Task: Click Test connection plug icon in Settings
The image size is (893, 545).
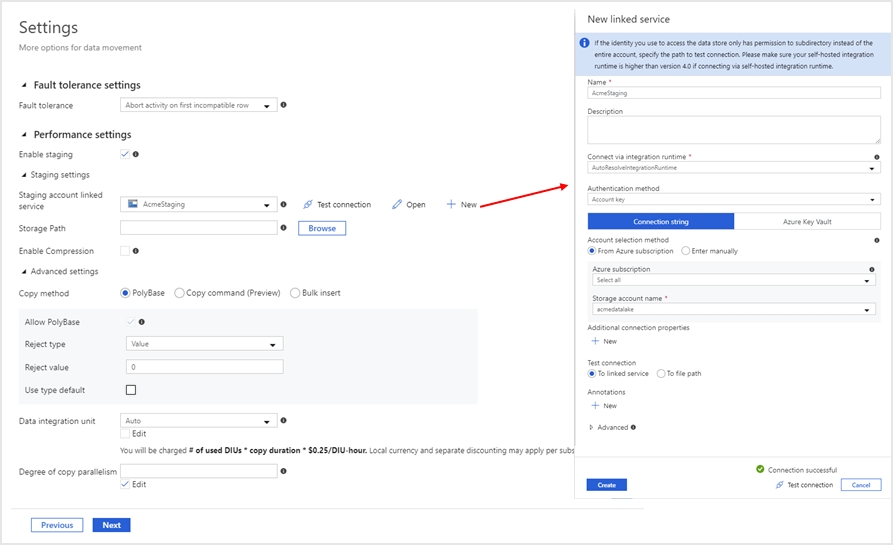Action: (x=308, y=204)
